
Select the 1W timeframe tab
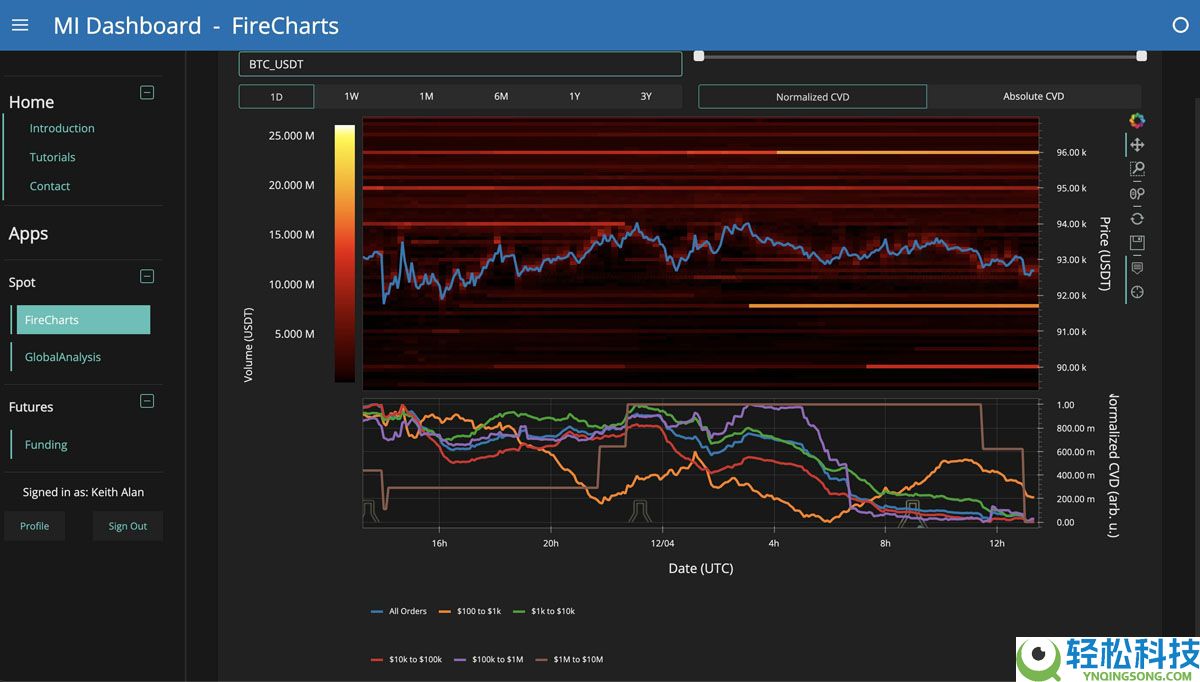[x=351, y=96]
